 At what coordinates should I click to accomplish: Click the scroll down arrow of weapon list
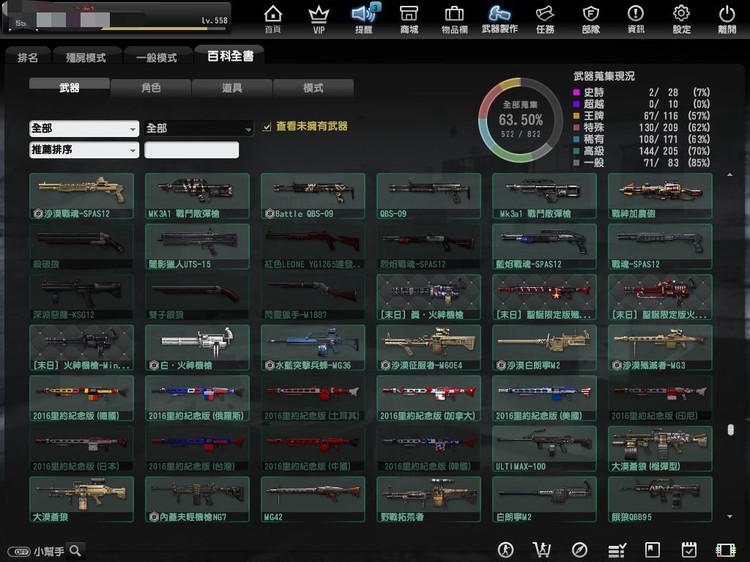tap(730, 517)
